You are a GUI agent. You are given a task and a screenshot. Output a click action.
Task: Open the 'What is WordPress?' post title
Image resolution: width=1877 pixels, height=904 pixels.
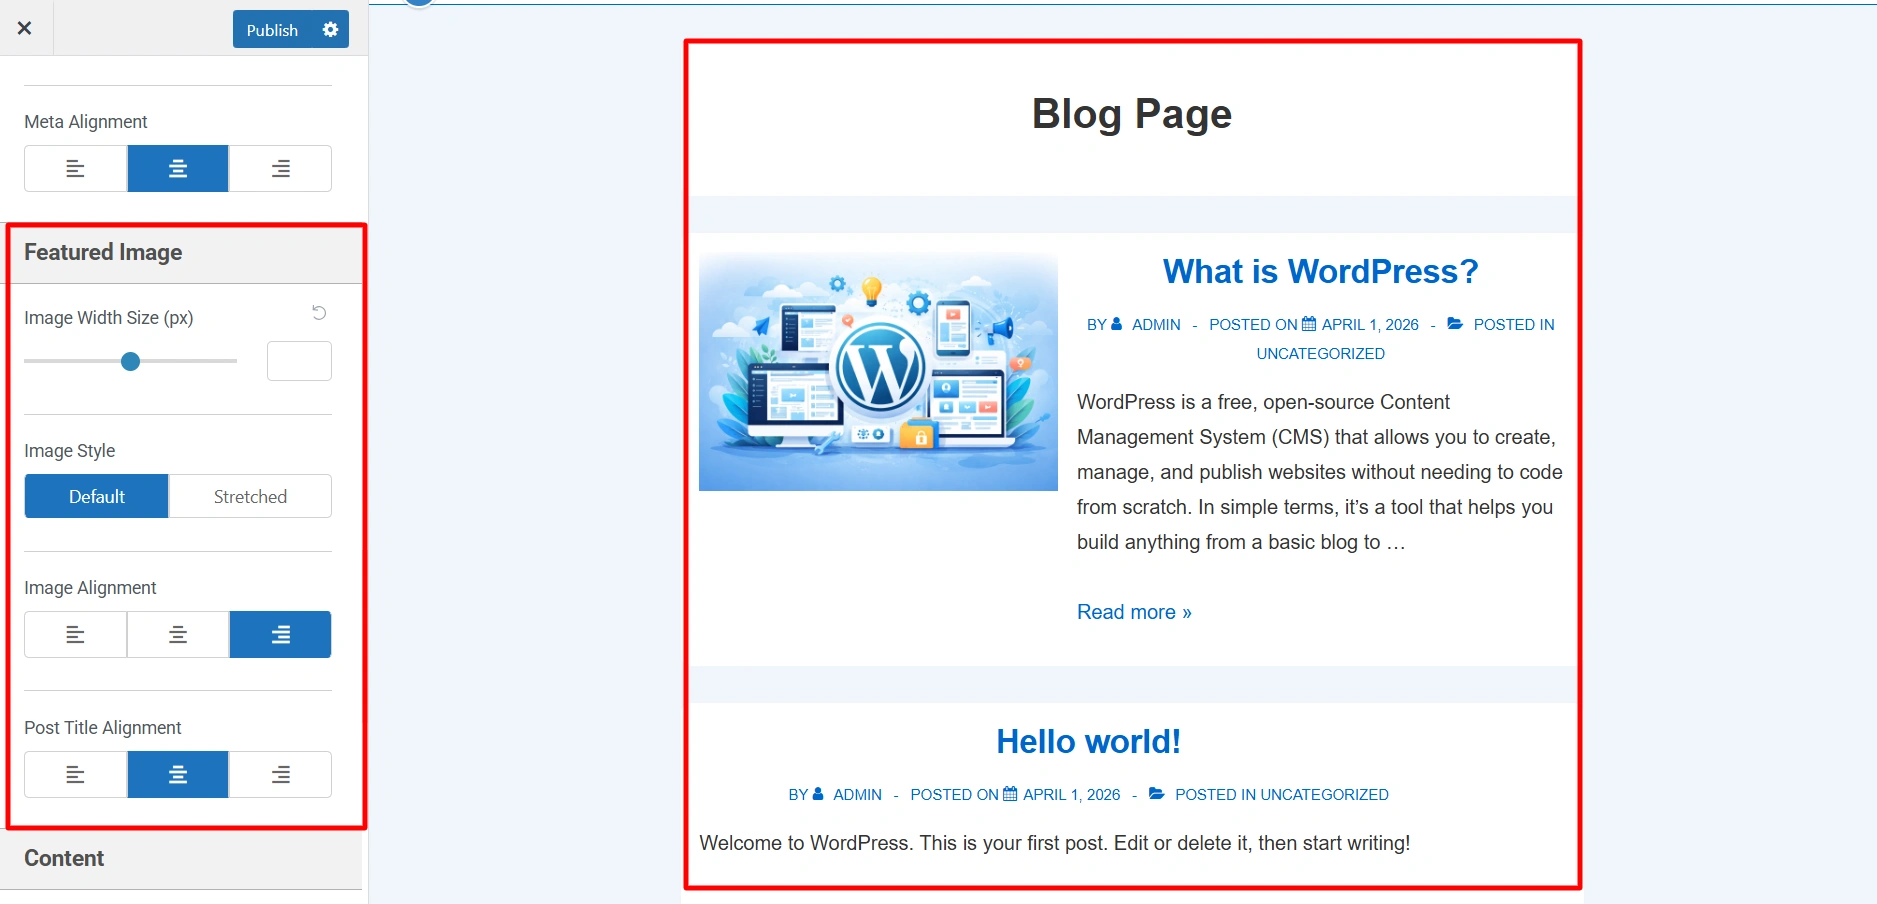pos(1320,272)
